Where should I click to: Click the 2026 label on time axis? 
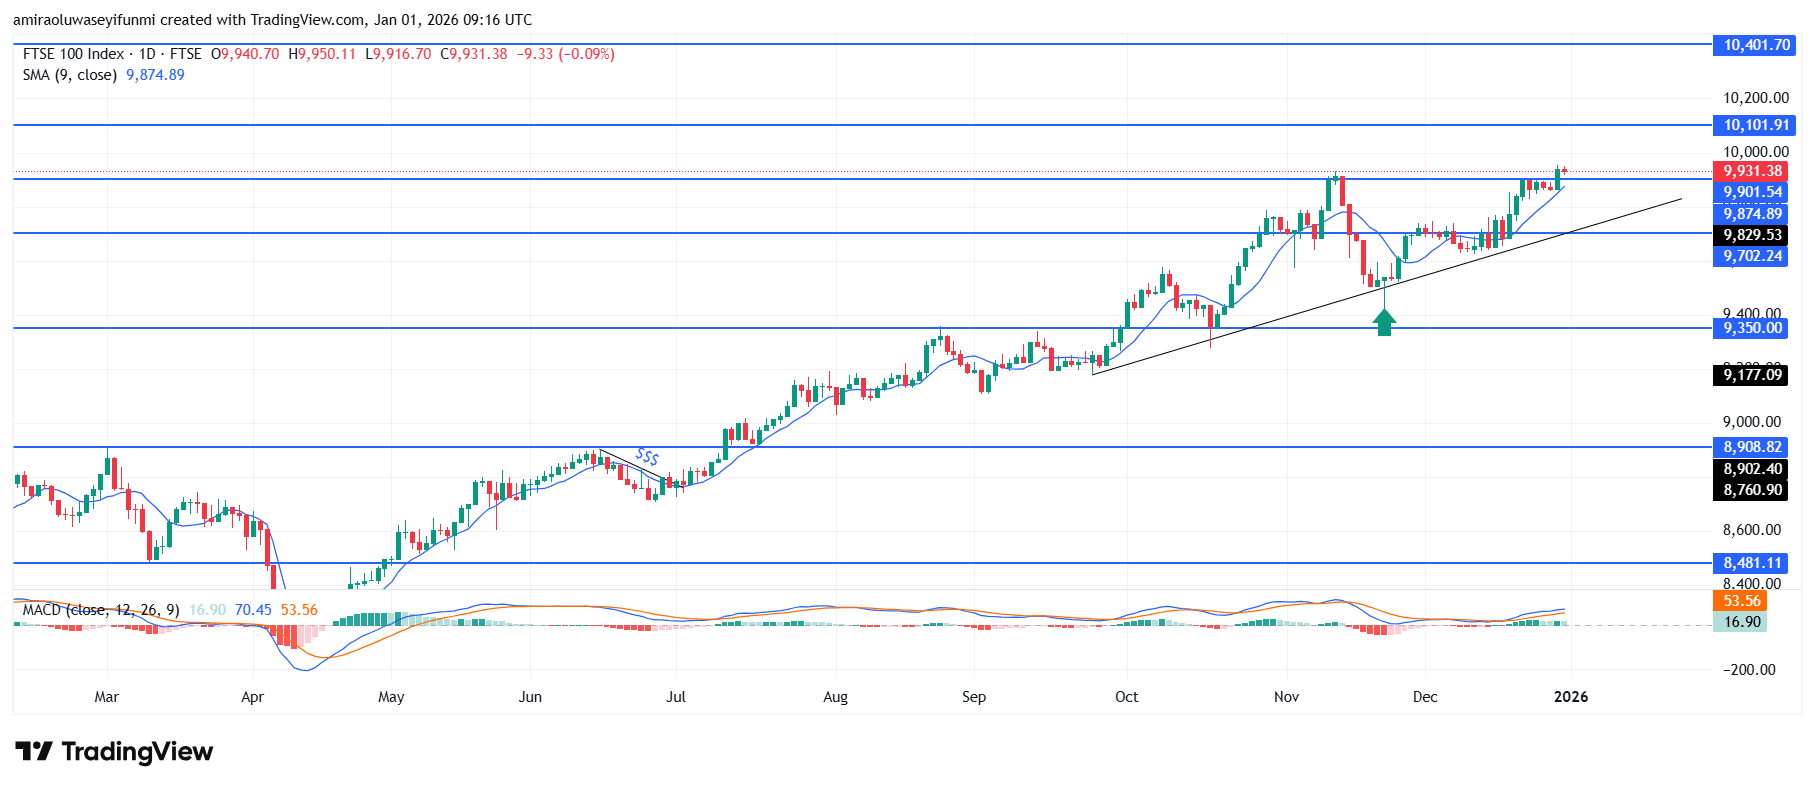pos(1571,697)
